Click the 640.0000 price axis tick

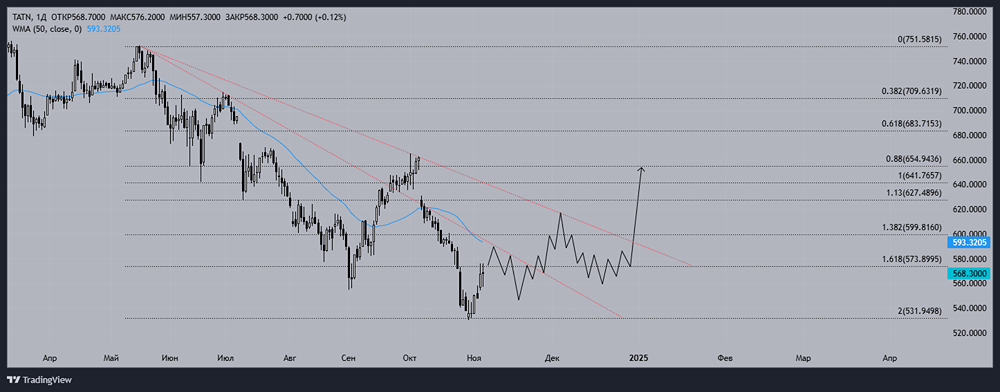(x=970, y=184)
